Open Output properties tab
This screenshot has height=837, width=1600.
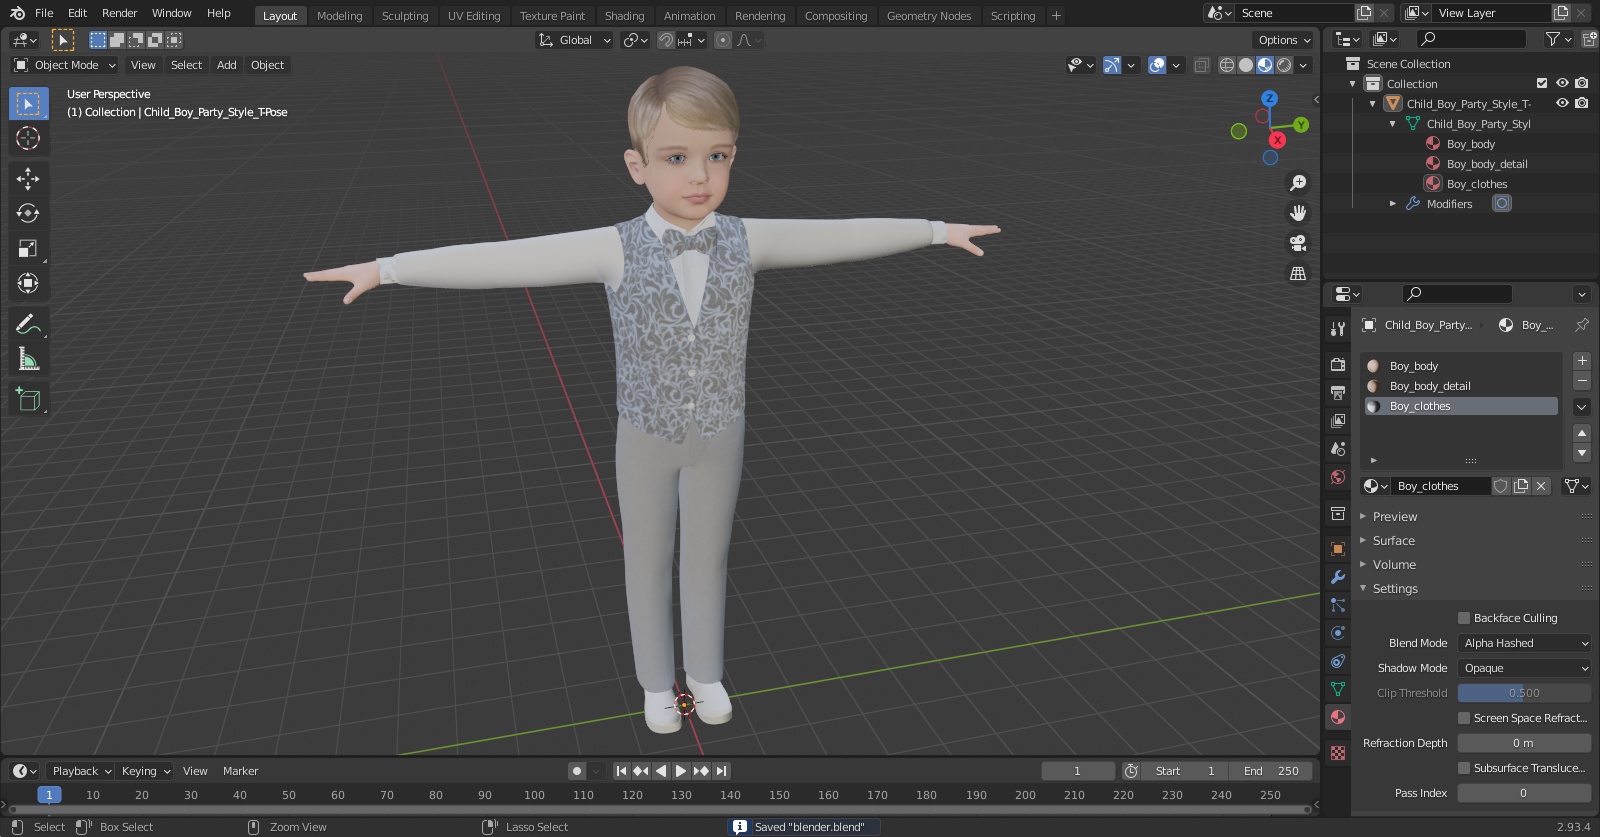(x=1338, y=393)
